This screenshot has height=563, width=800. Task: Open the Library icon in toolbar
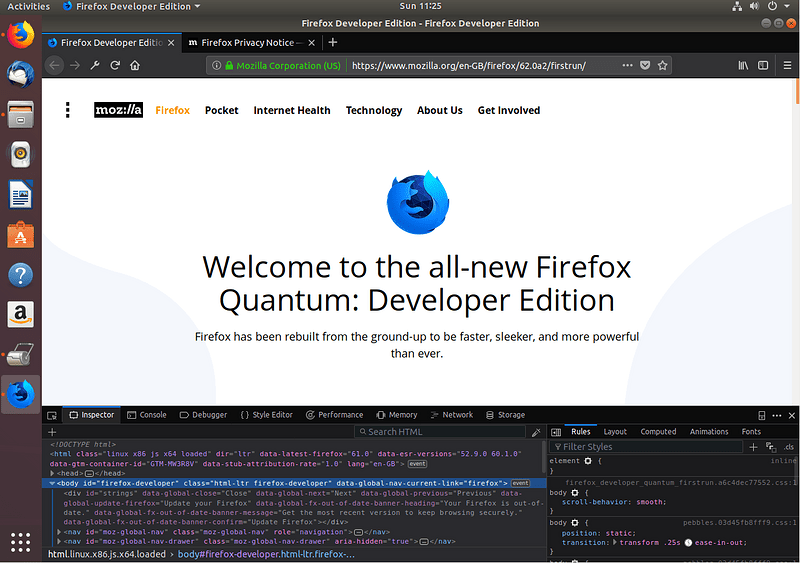[x=743, y=65]
